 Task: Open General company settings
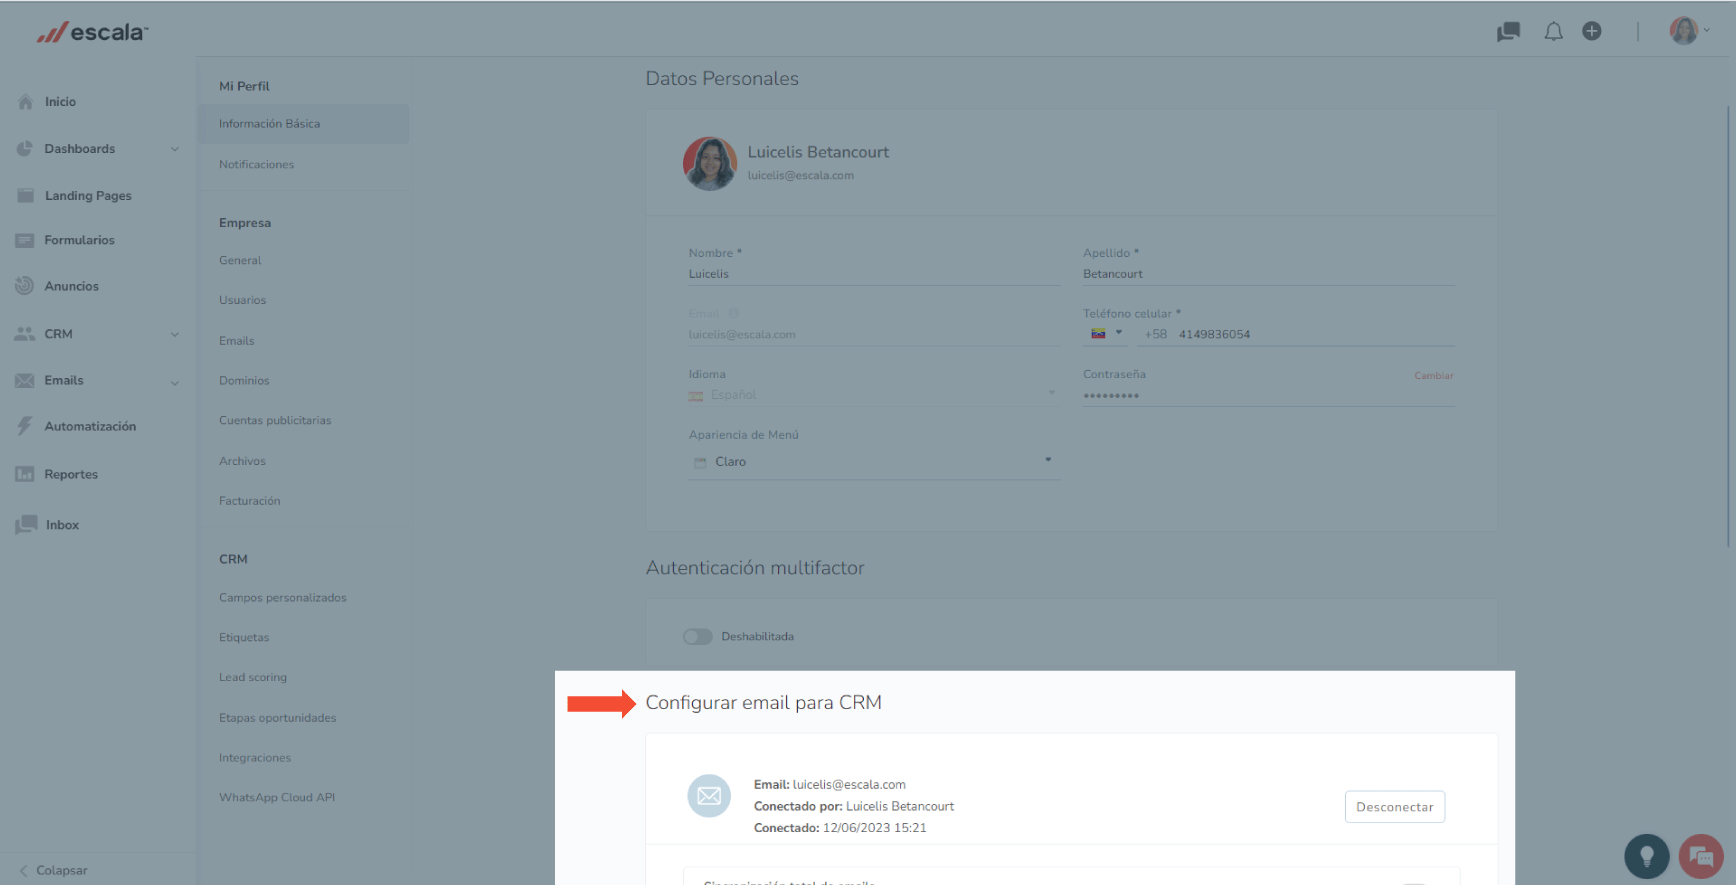pos(240,260)
